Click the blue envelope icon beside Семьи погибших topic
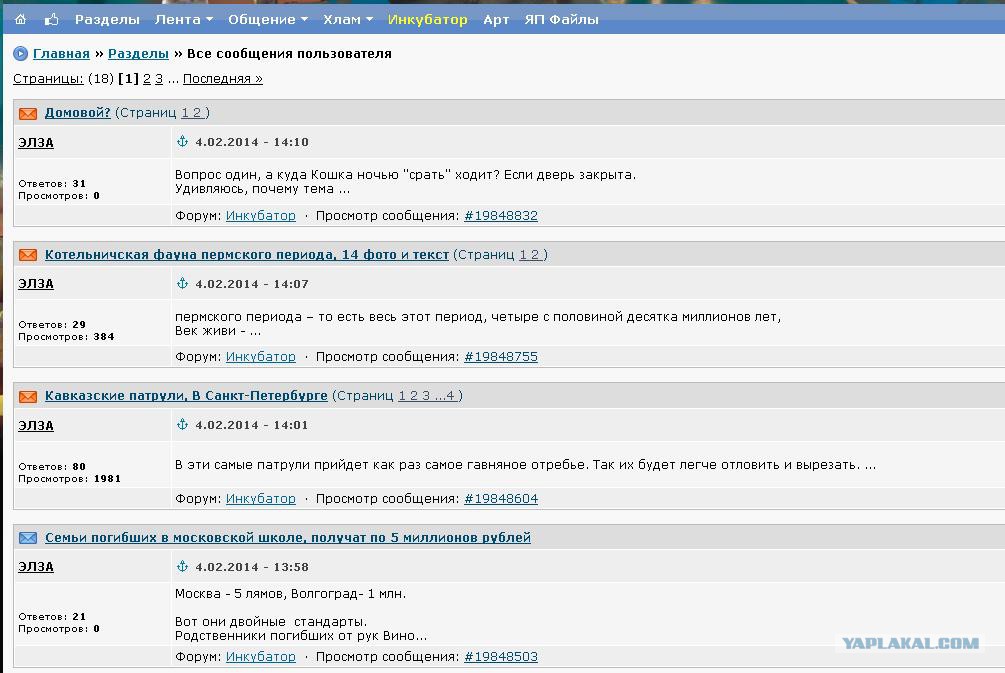Viewport: 1005px width, 673px height. point(28,538)
